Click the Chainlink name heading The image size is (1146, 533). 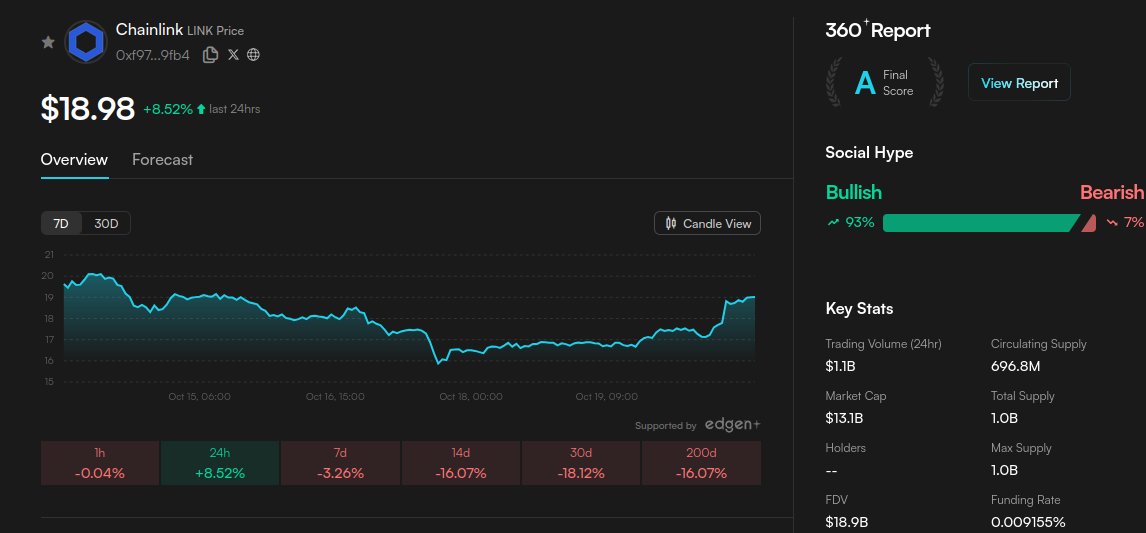tap(150, 30)
